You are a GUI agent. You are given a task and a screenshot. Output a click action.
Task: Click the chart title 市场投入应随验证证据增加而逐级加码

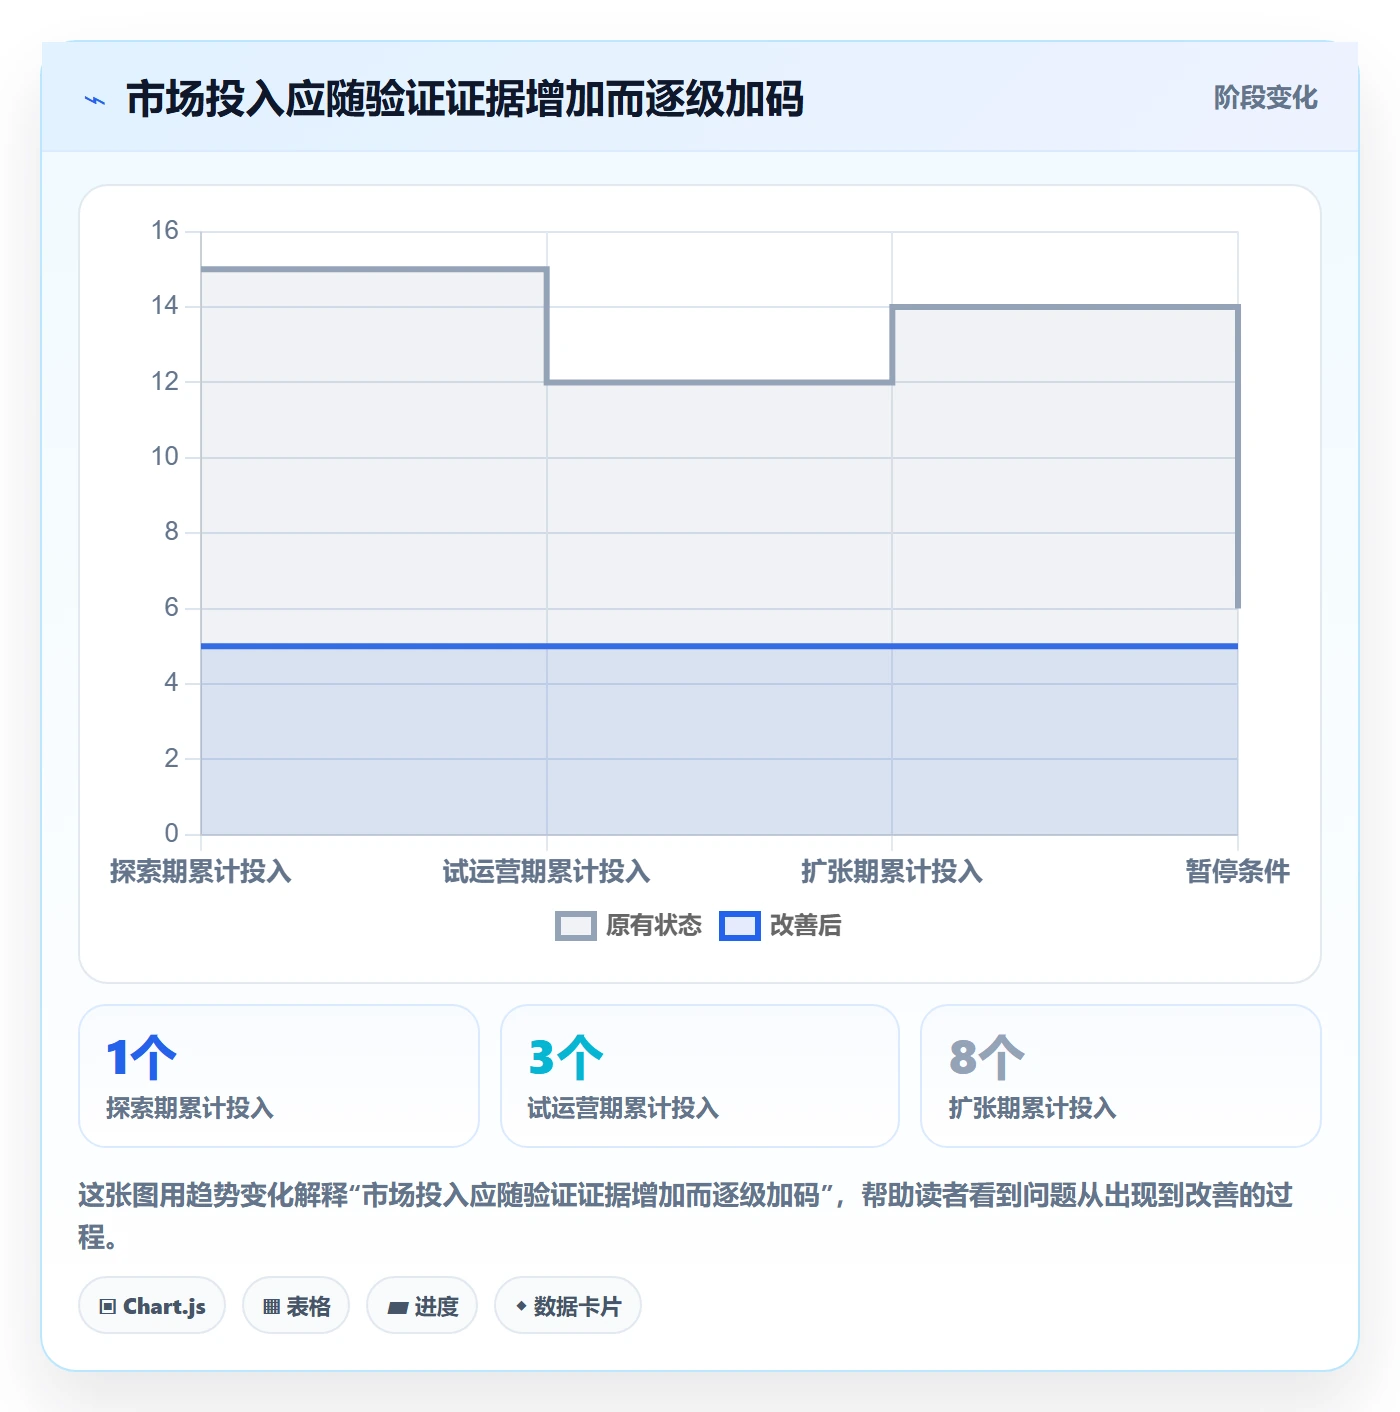[x=465, y=99]
